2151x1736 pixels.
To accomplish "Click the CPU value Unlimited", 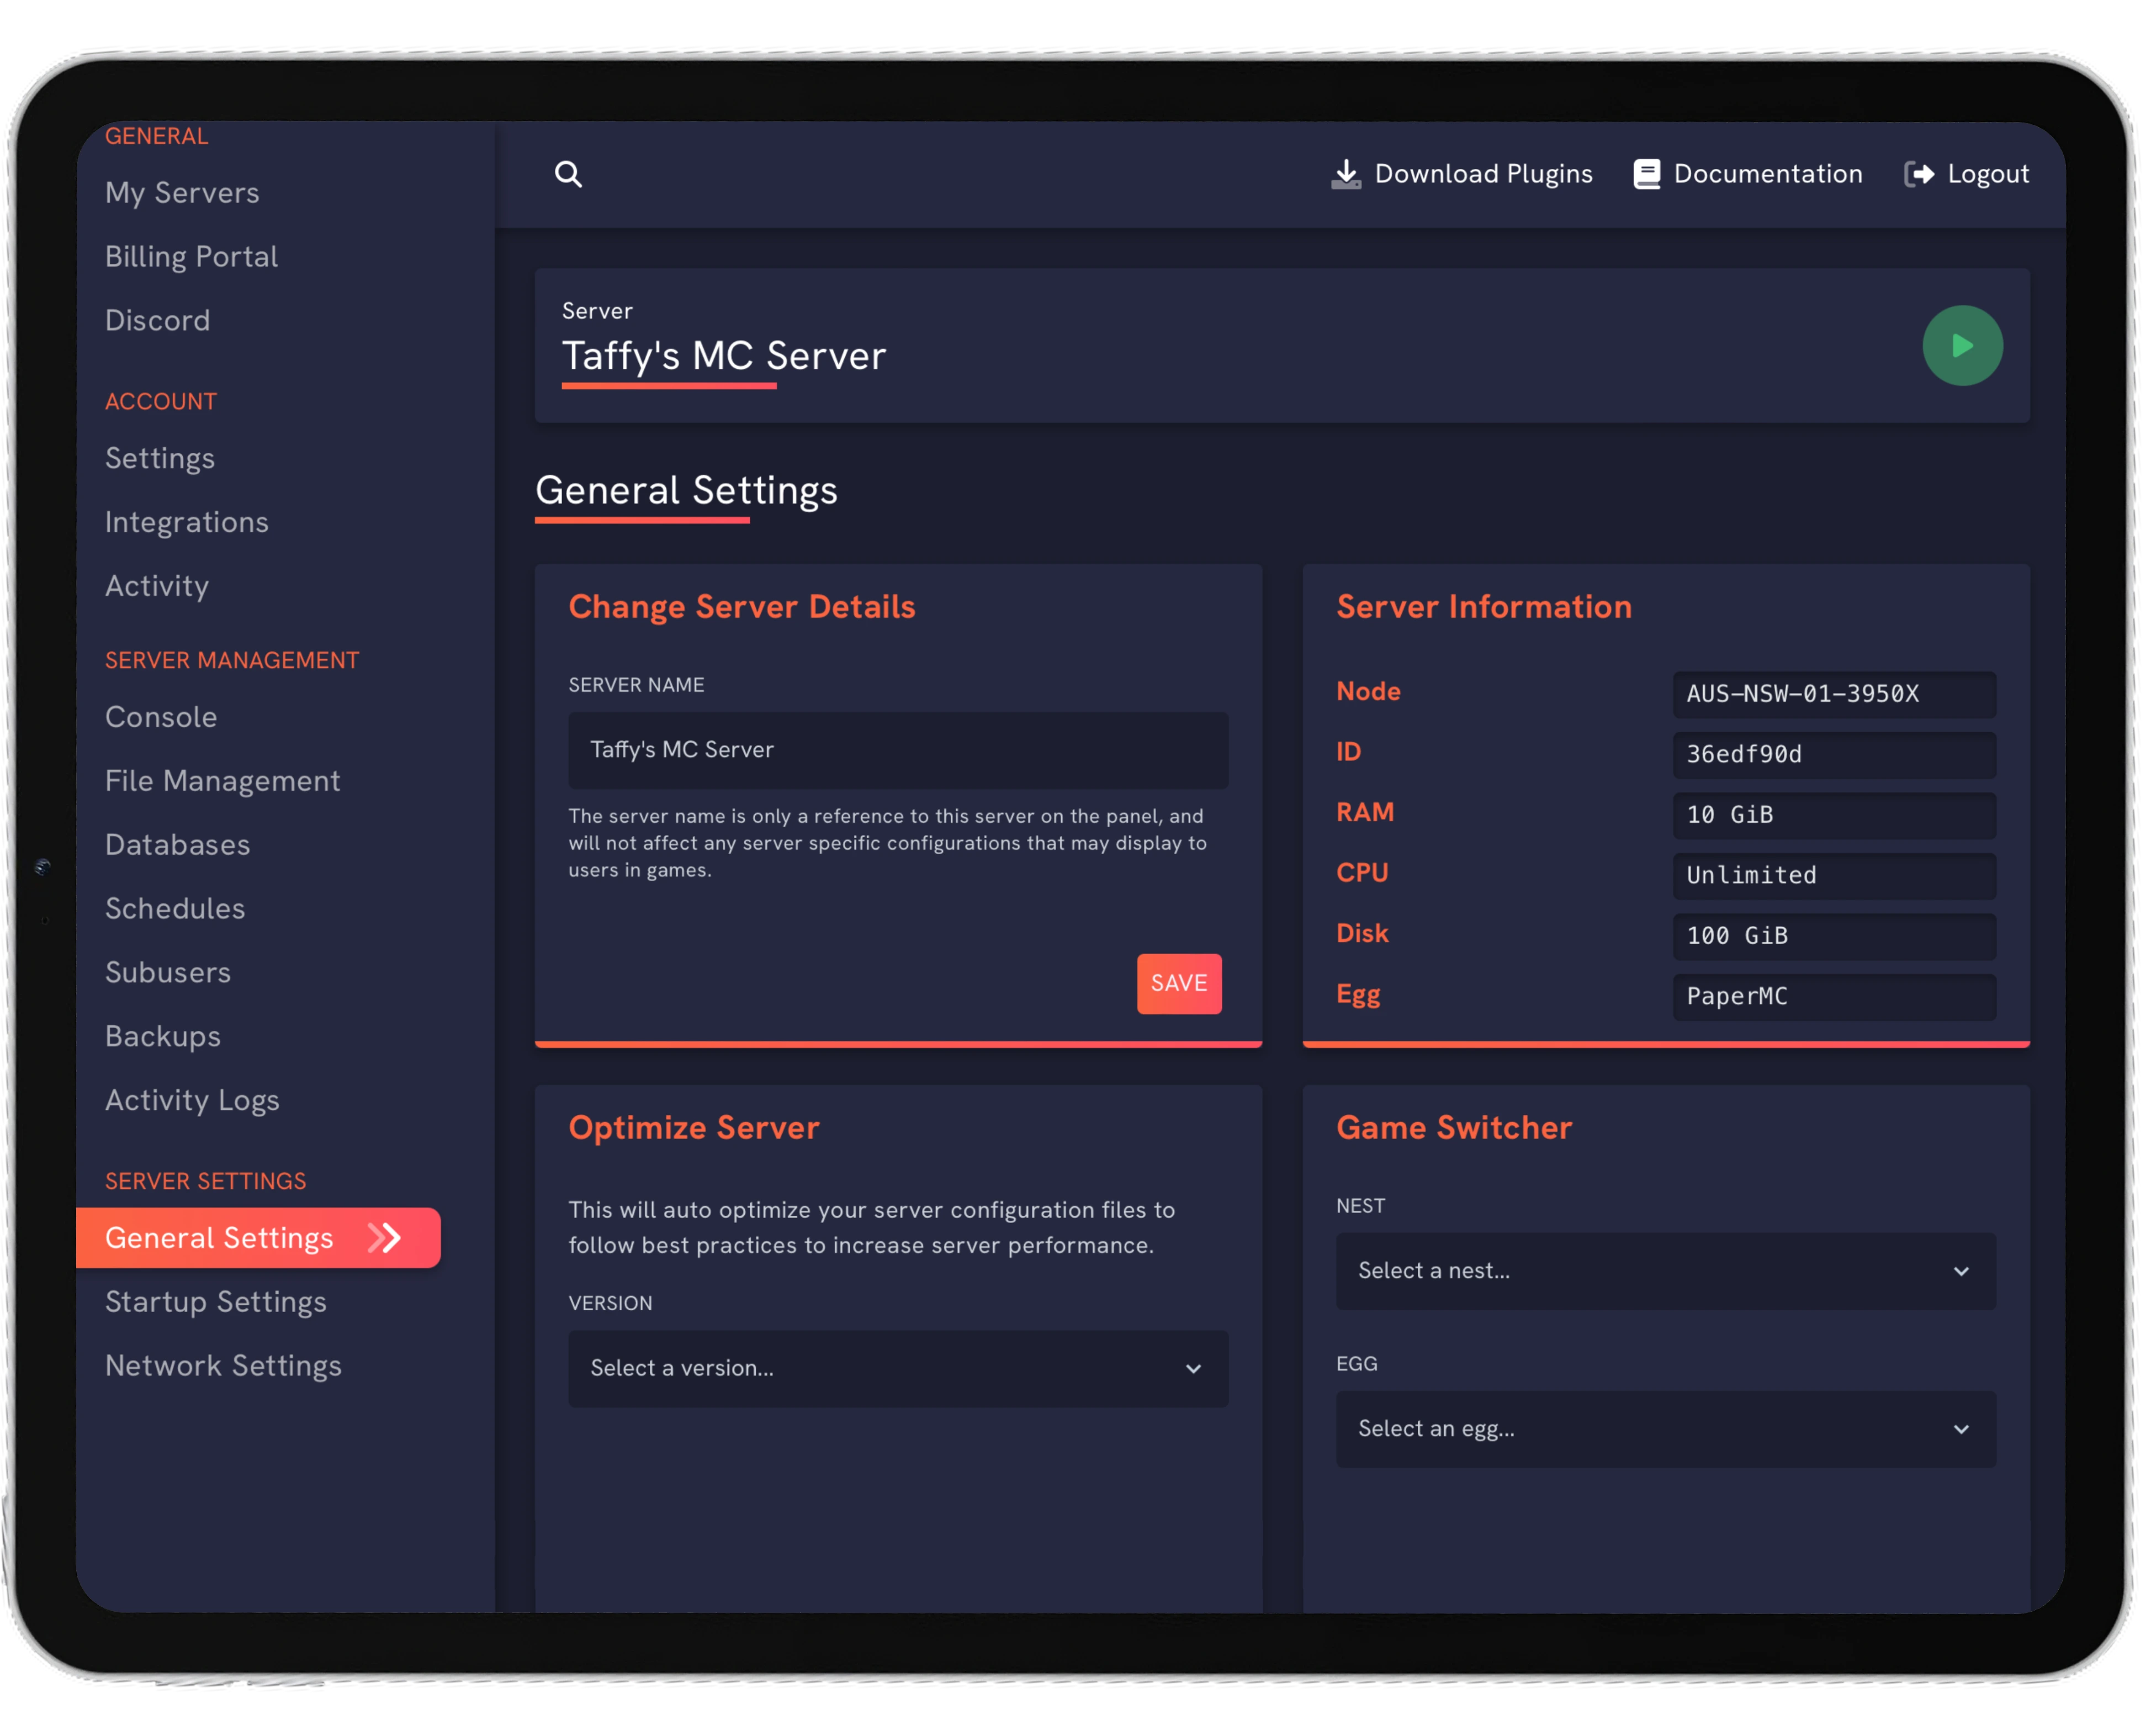I will (1834, 876).
